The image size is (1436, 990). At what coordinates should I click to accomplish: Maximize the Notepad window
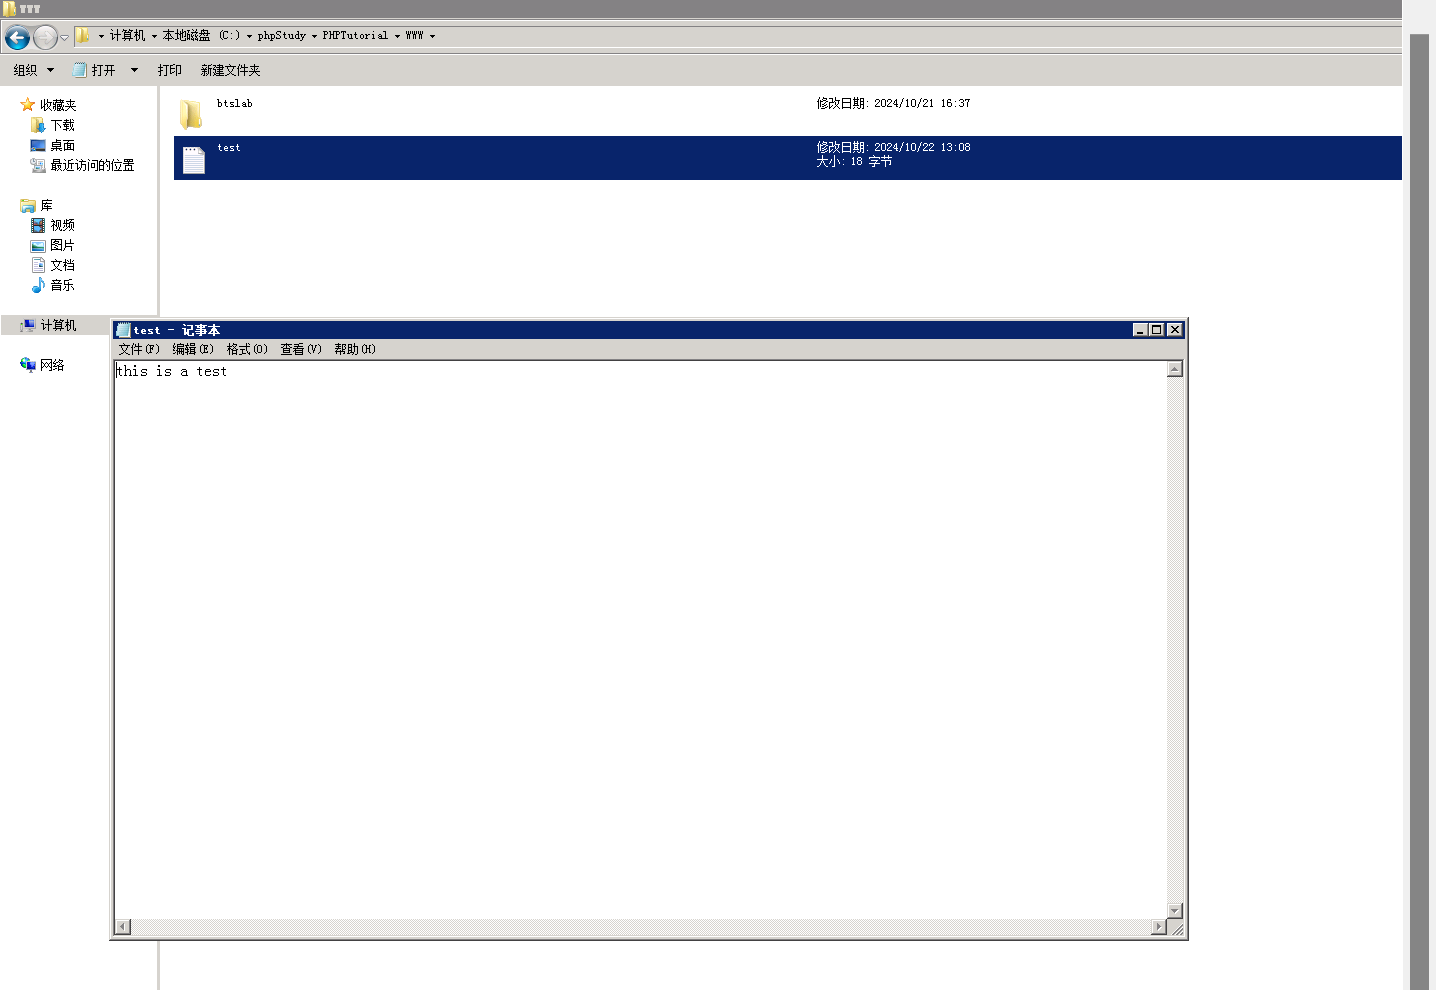click(1157, 330)
